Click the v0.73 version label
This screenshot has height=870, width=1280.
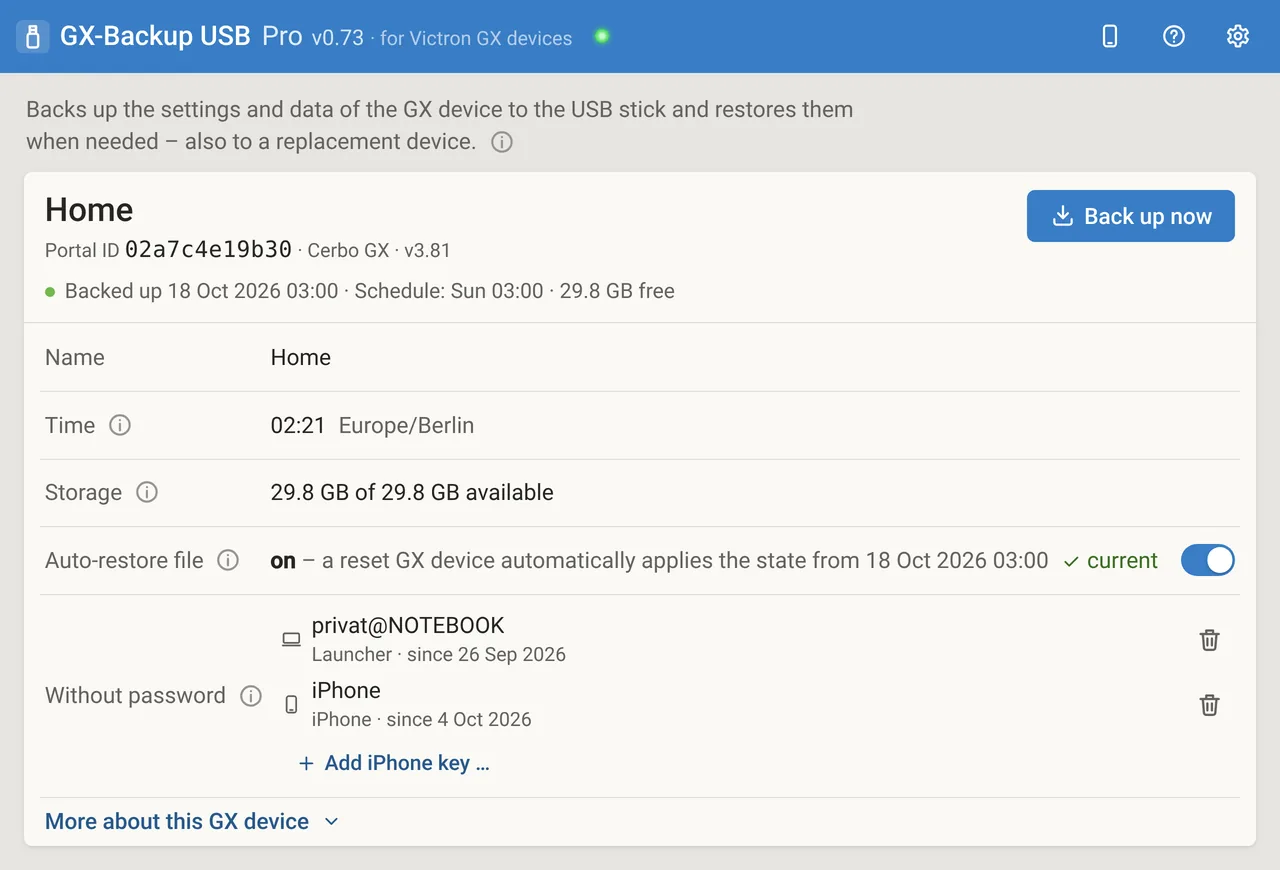click(x=337, y=38)
